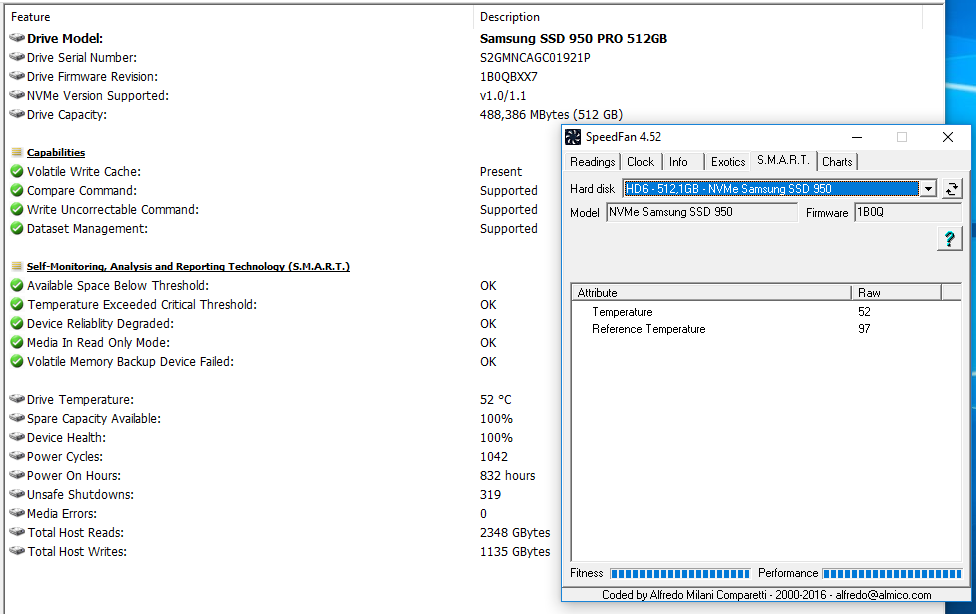
Task: Click the Description column header
Action: tap(698, 17)
